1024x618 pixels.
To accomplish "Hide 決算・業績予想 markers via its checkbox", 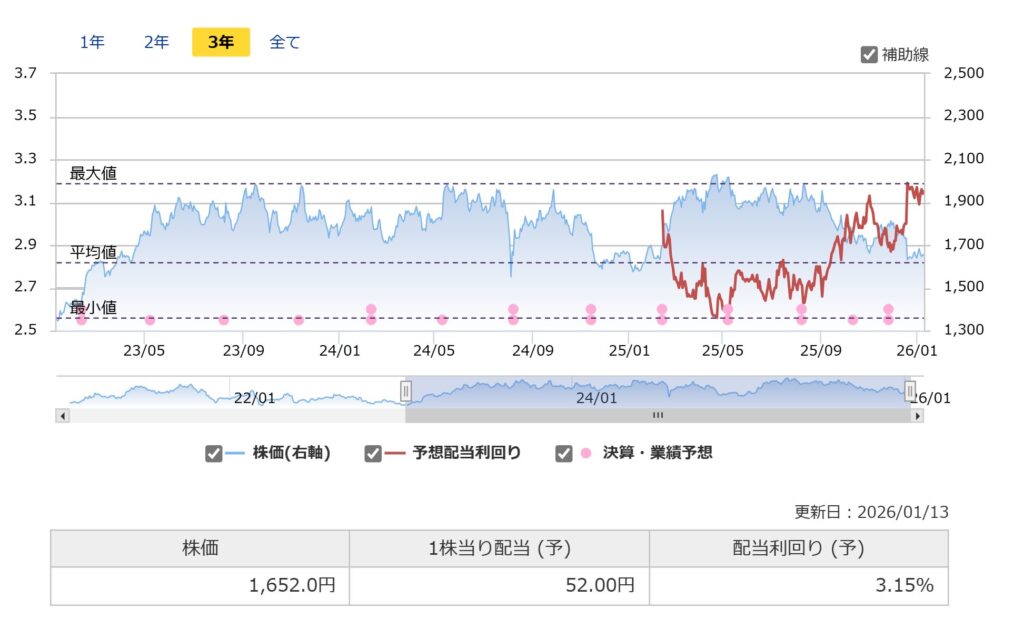I will (562, 452).
